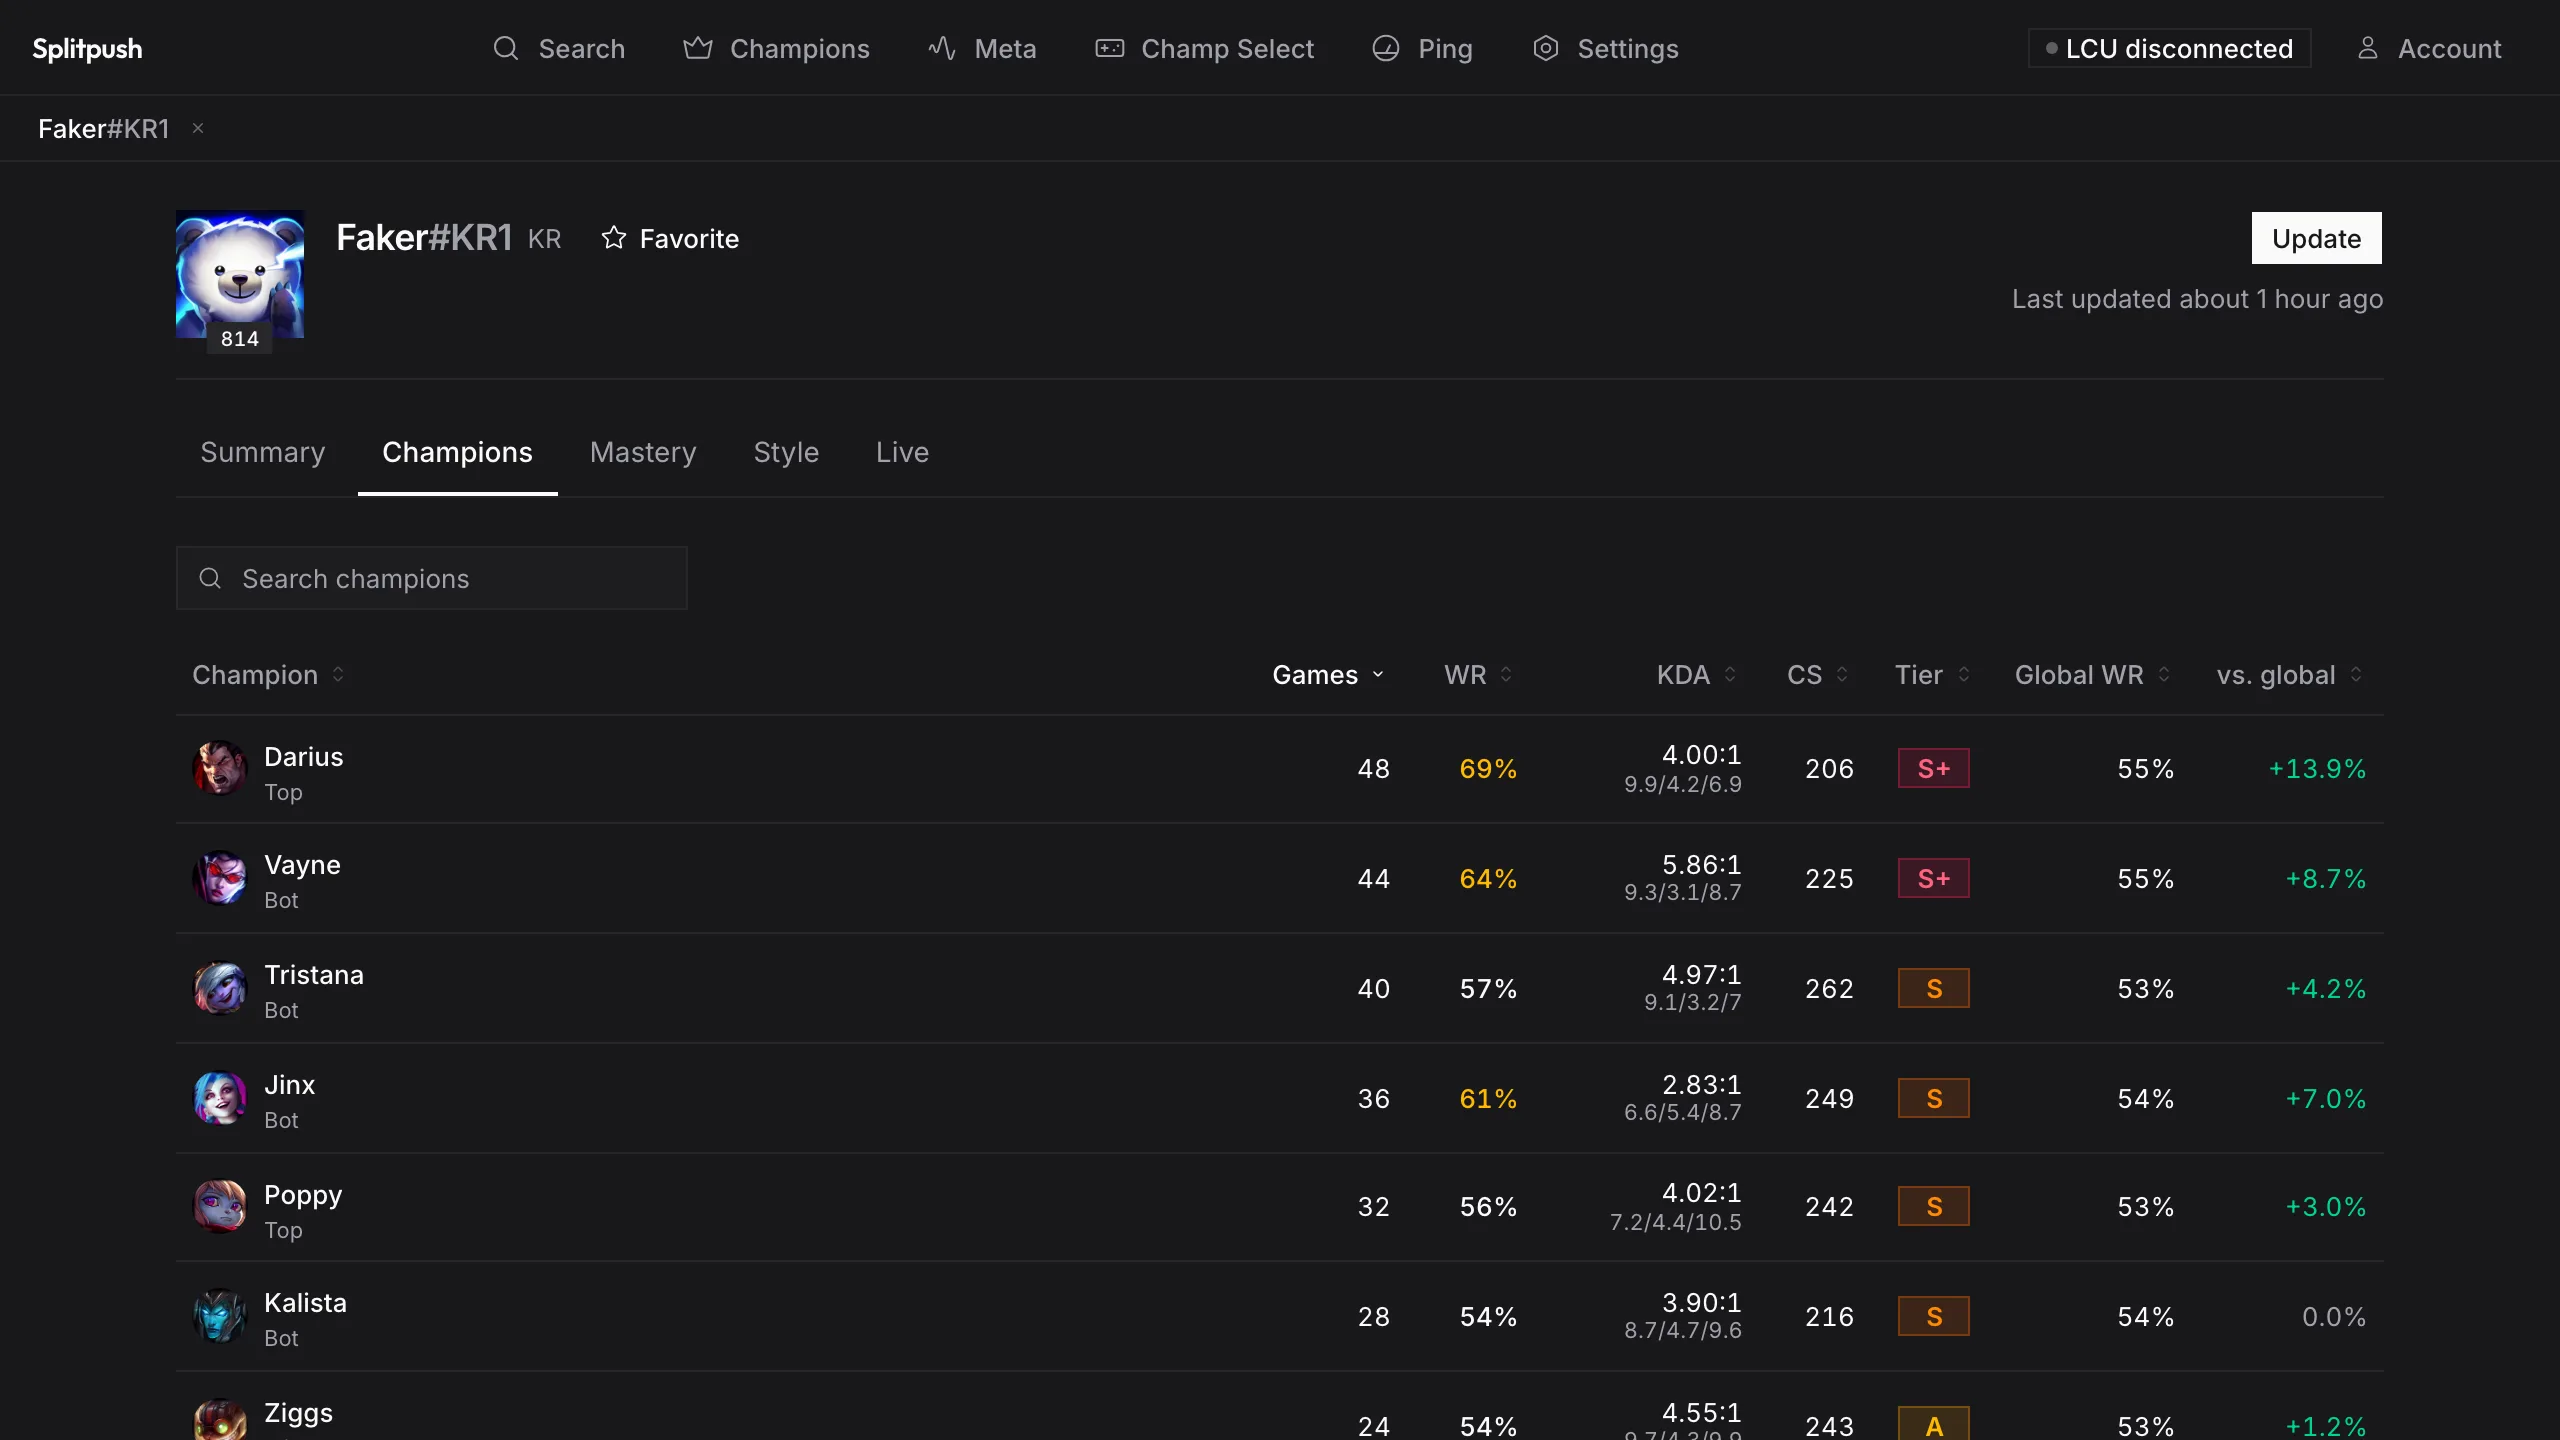Click Ziggs A tier badge
The image size is (2560, 1440).
[x=1934, y=1424]
